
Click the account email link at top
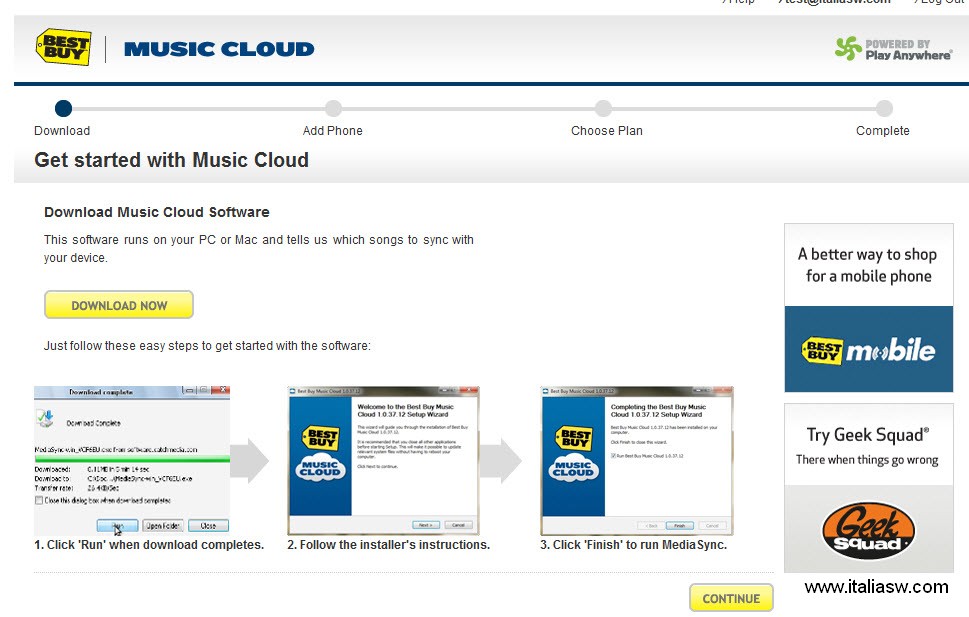tap(834, 2)
